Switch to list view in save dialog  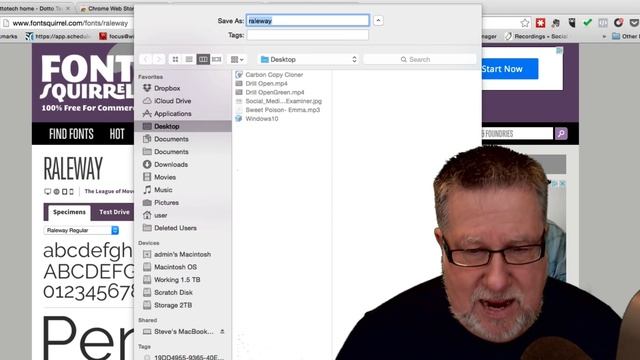coord(189,60)
